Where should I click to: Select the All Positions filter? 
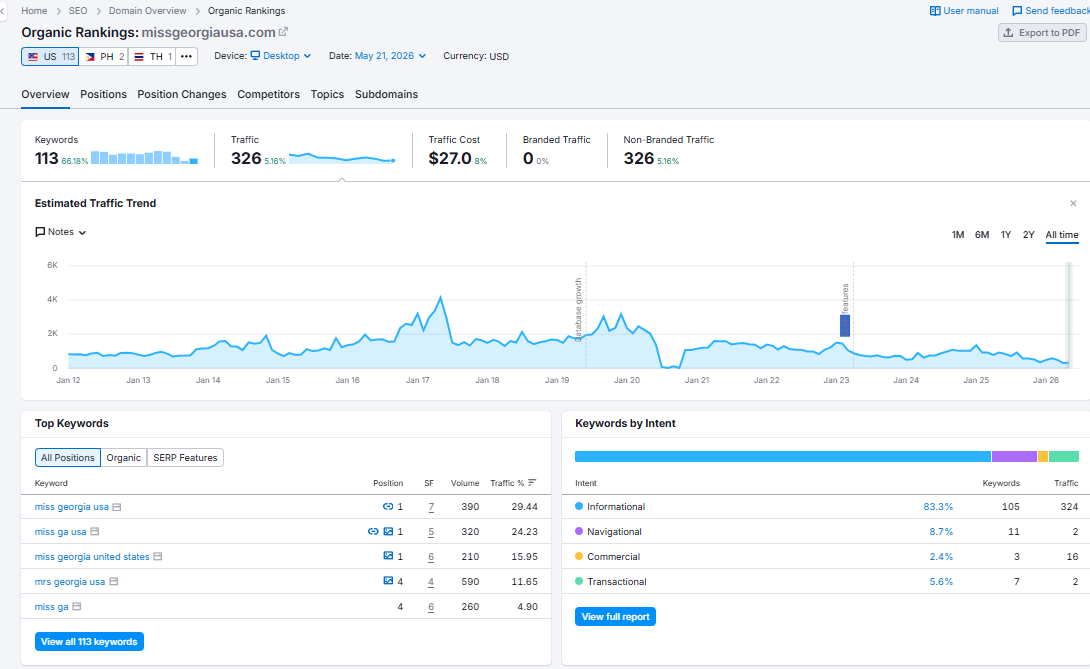pos(67,458)
